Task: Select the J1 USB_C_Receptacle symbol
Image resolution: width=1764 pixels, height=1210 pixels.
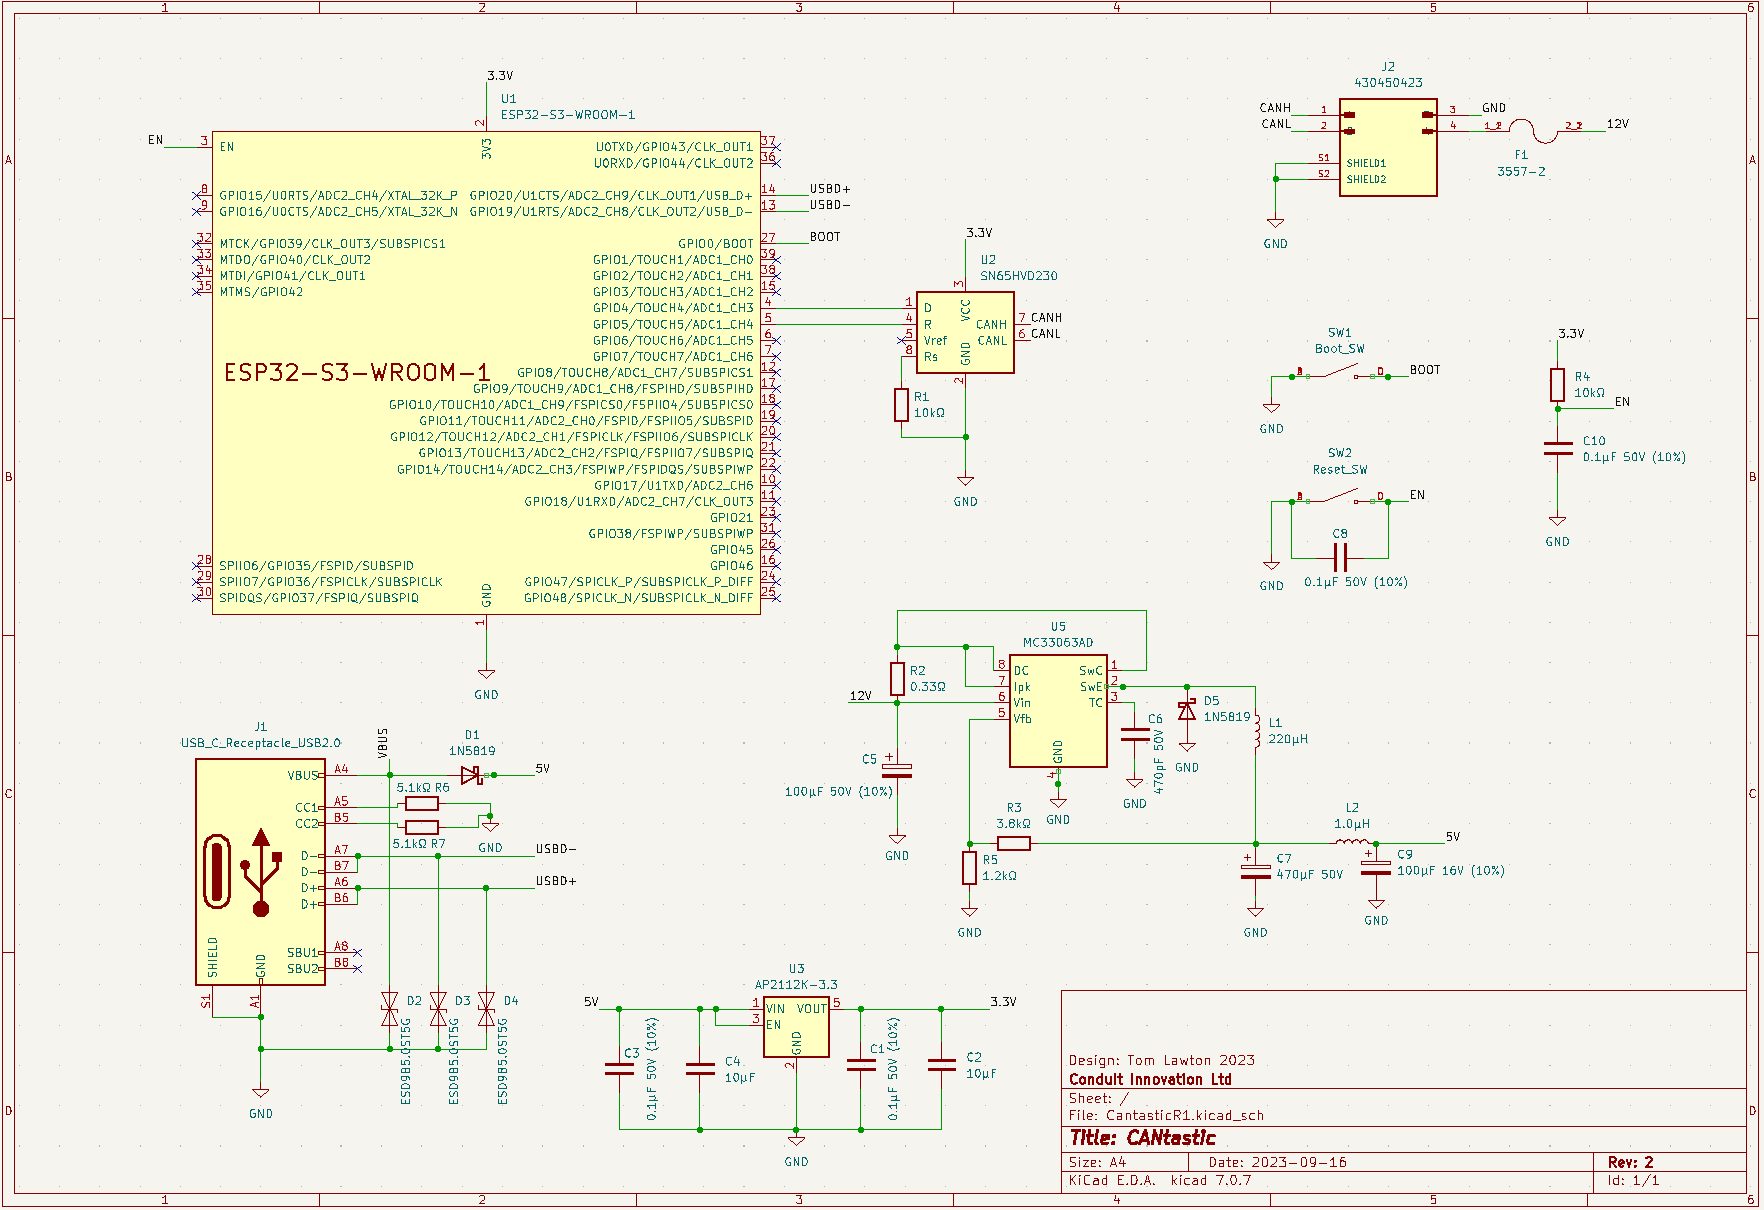Action: [x=260, y=872]
